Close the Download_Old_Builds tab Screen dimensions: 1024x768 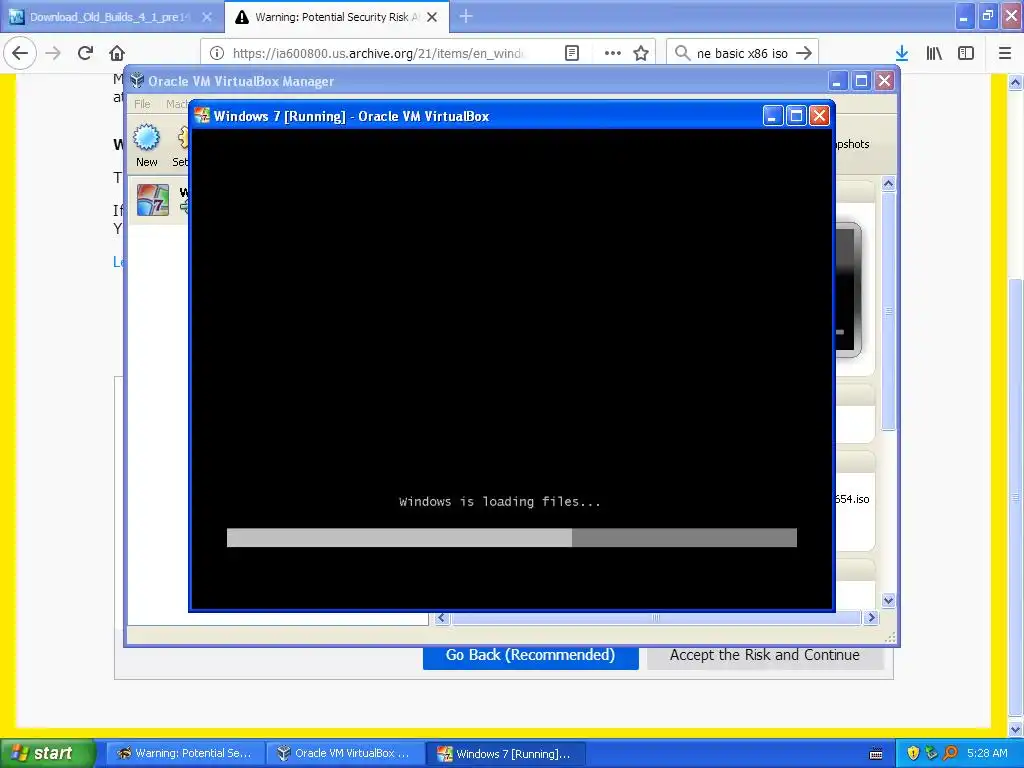[x=207, y=17]
